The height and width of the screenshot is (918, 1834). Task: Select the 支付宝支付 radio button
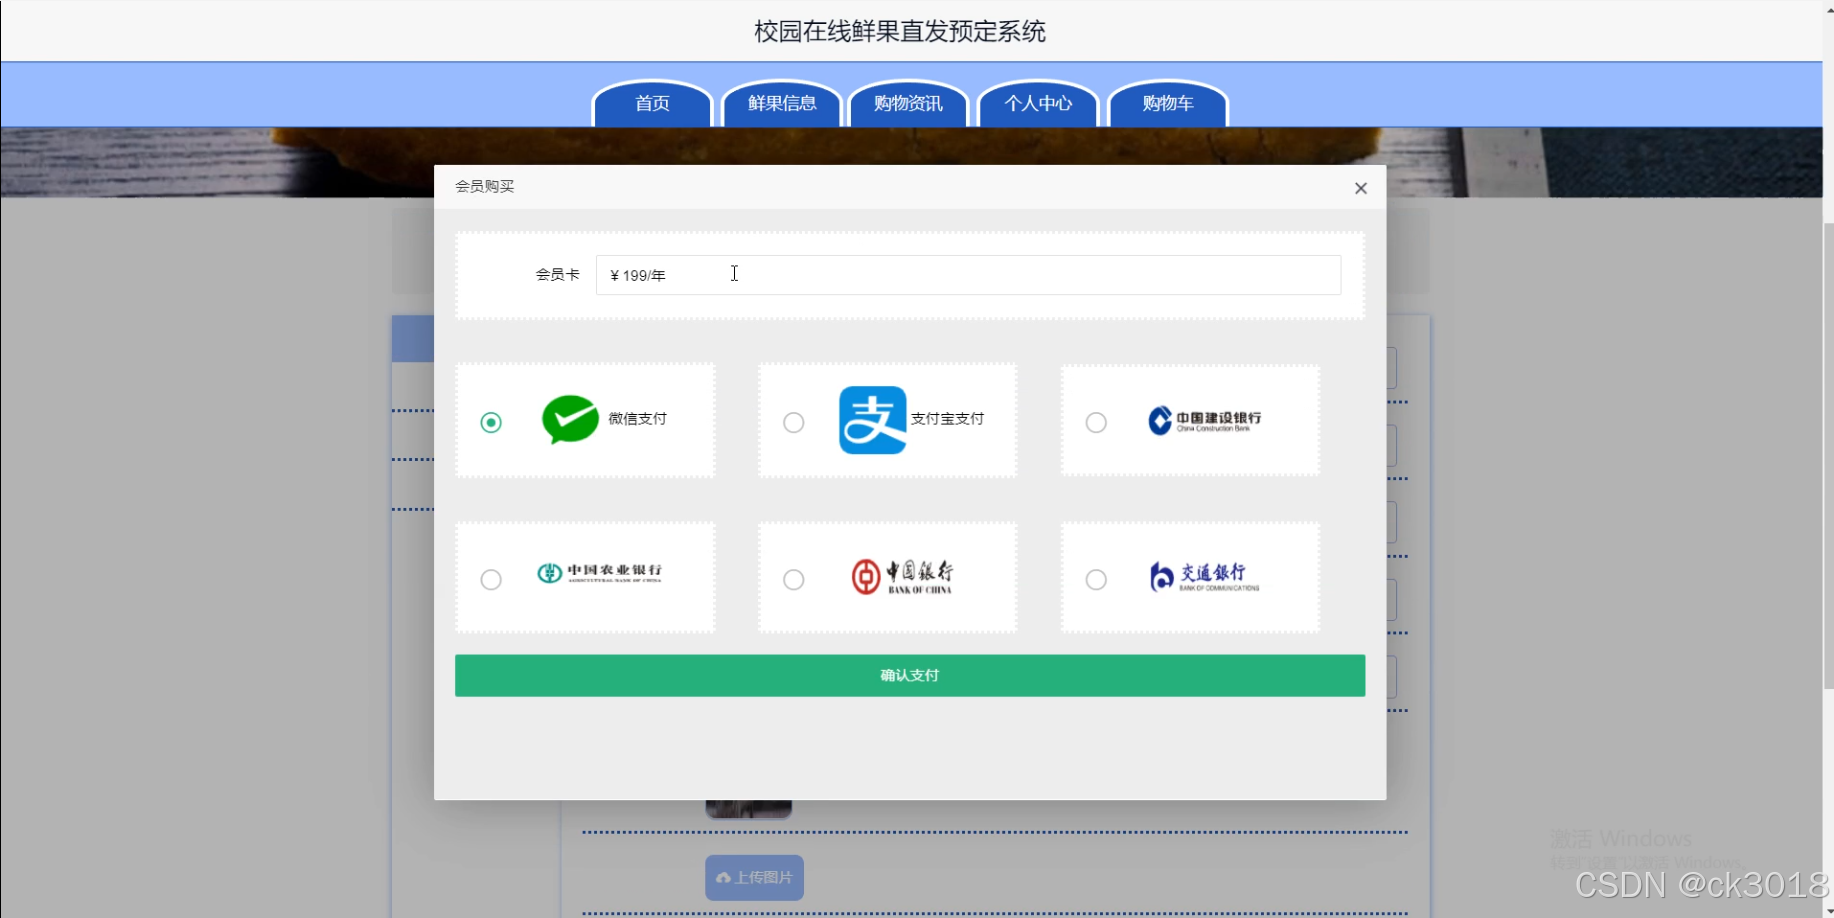794,422
